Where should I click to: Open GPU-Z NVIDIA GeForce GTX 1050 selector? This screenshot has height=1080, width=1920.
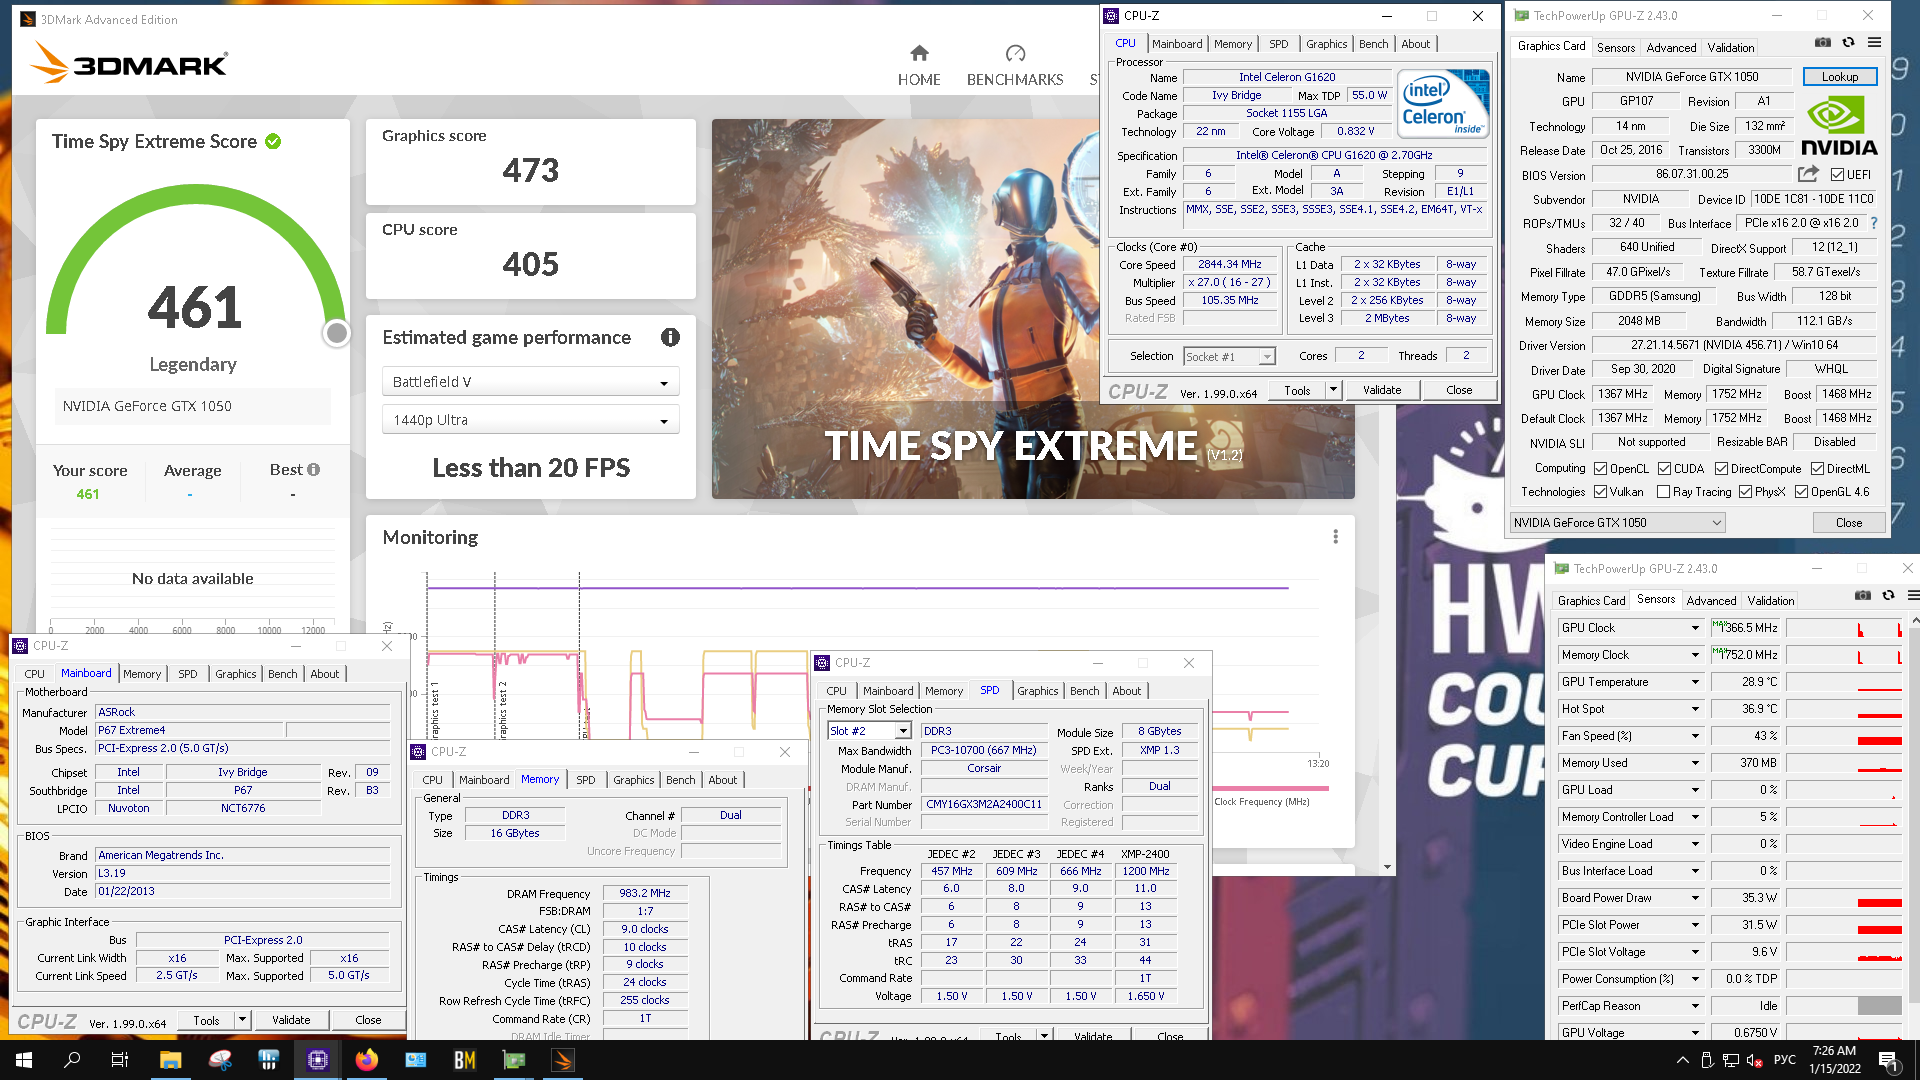click(1617, 523)
